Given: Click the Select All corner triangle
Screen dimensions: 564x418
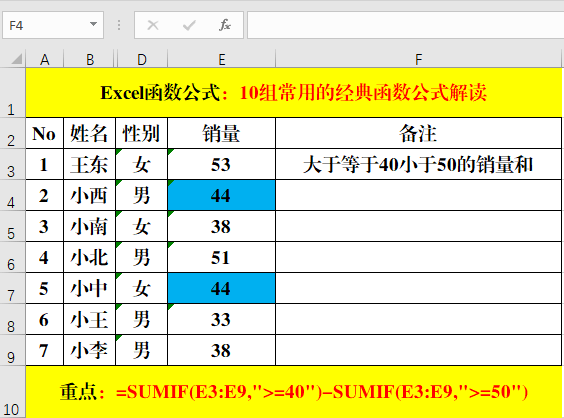Looking at the screenshot, I should click(17, 59).
